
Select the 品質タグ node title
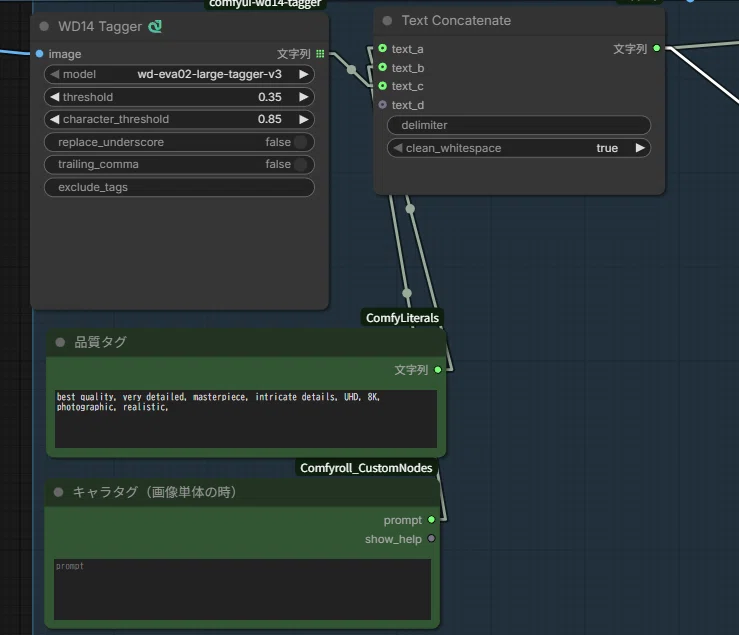100,342
